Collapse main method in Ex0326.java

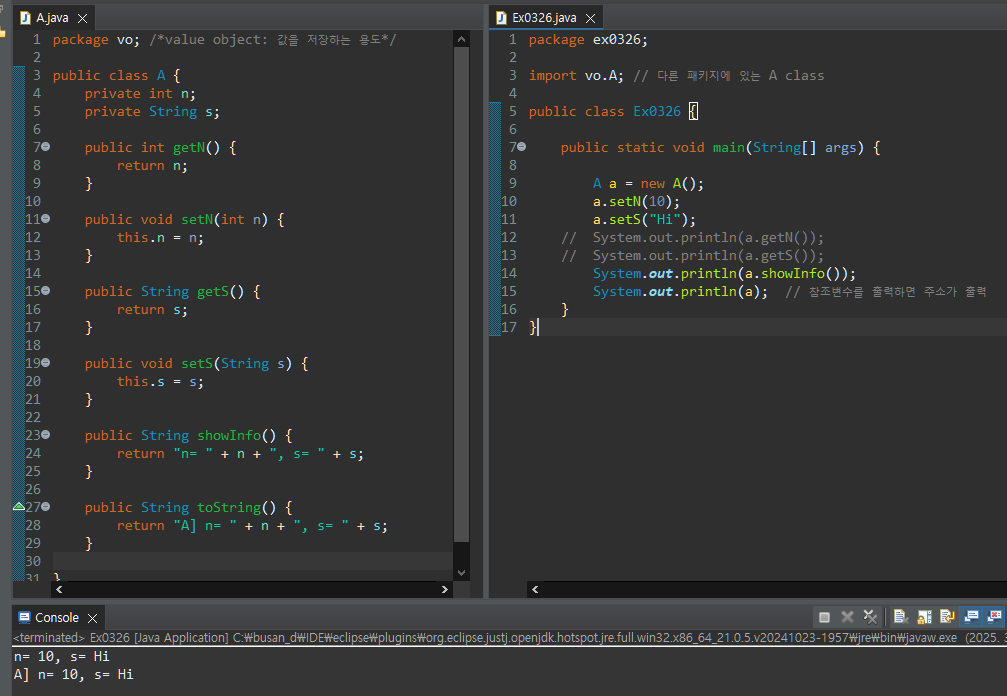tap(521, 147)
